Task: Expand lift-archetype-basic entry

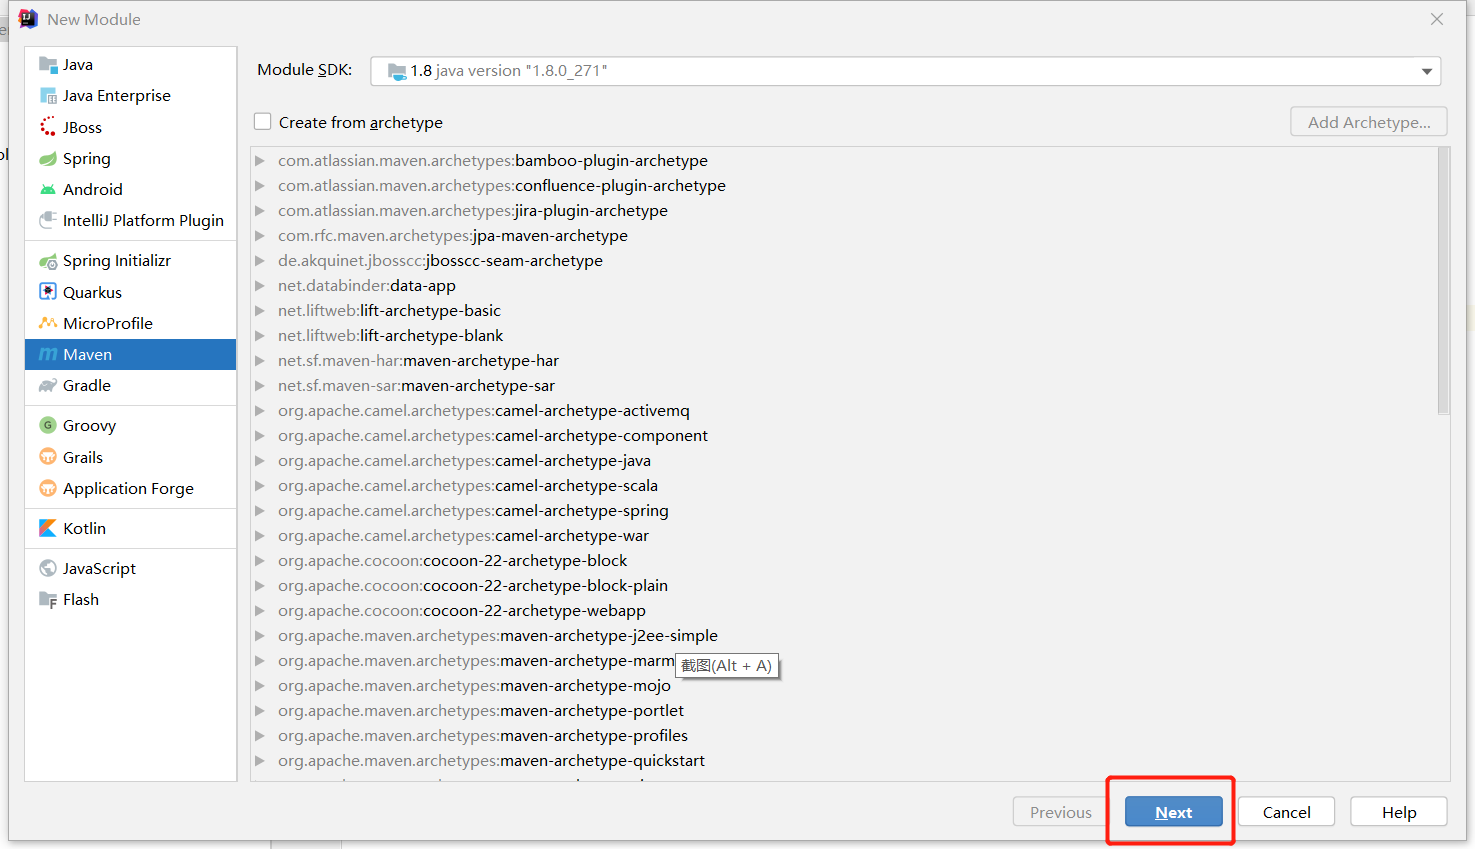Action: [x=260, y=311]
